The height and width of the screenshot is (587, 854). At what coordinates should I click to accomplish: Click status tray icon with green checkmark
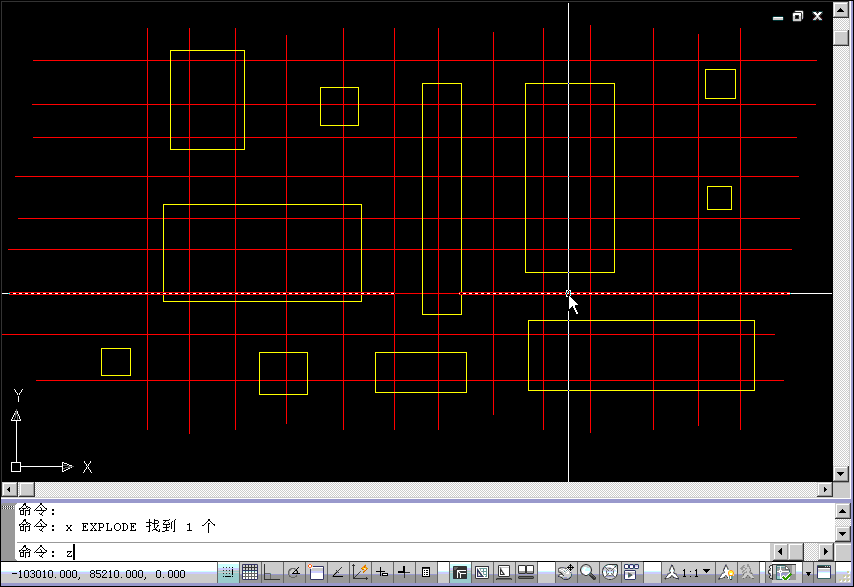(x=784, y=573)
